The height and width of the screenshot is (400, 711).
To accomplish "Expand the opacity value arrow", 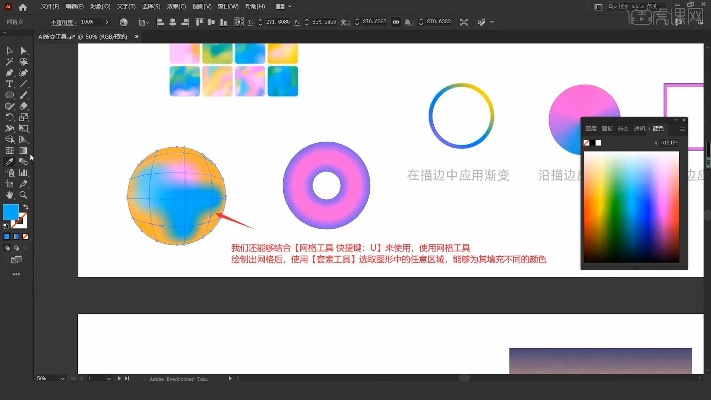I will tap(107, 22).
